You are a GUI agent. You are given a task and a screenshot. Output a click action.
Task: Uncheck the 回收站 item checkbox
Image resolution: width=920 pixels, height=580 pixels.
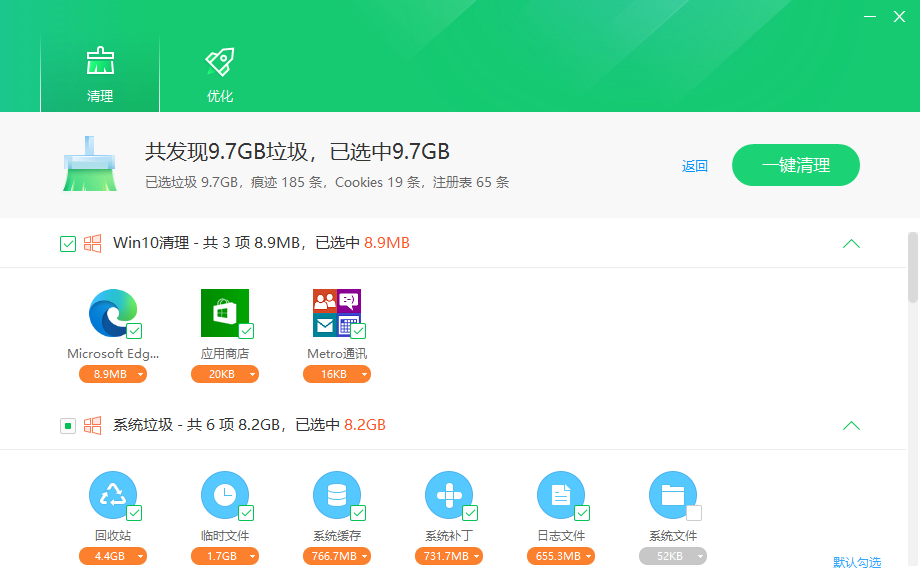coord(134,513)
